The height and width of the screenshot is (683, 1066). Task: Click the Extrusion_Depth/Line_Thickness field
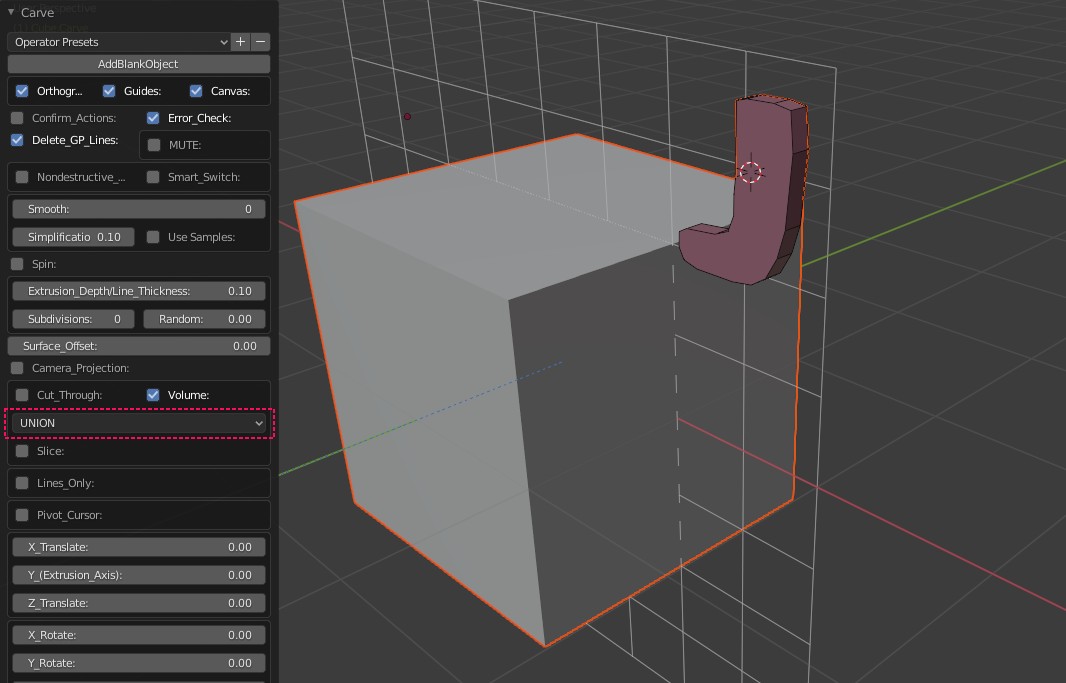139,291
